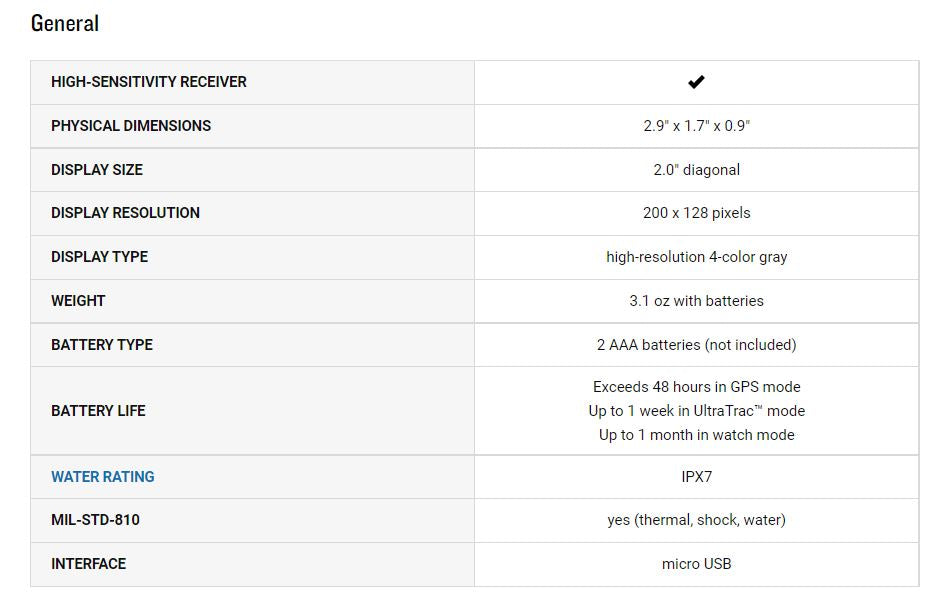Click the Display Size label
The image size is (934, 615).
click(97, 170)
